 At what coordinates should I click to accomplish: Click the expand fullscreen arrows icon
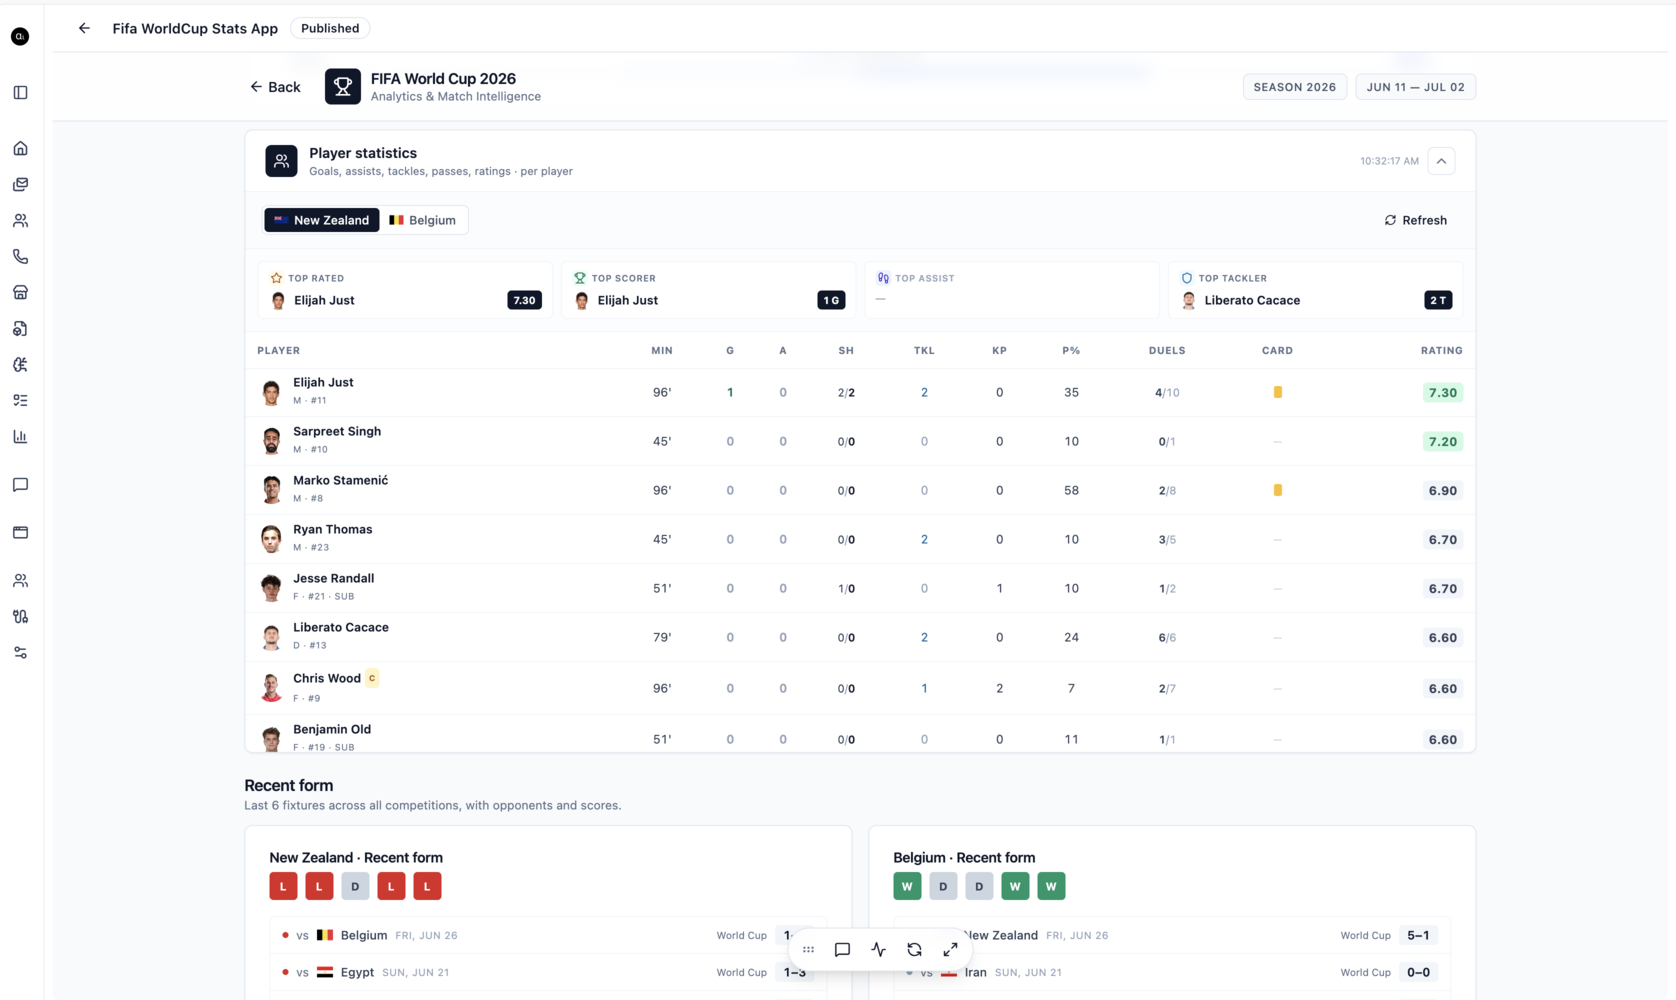950,949
